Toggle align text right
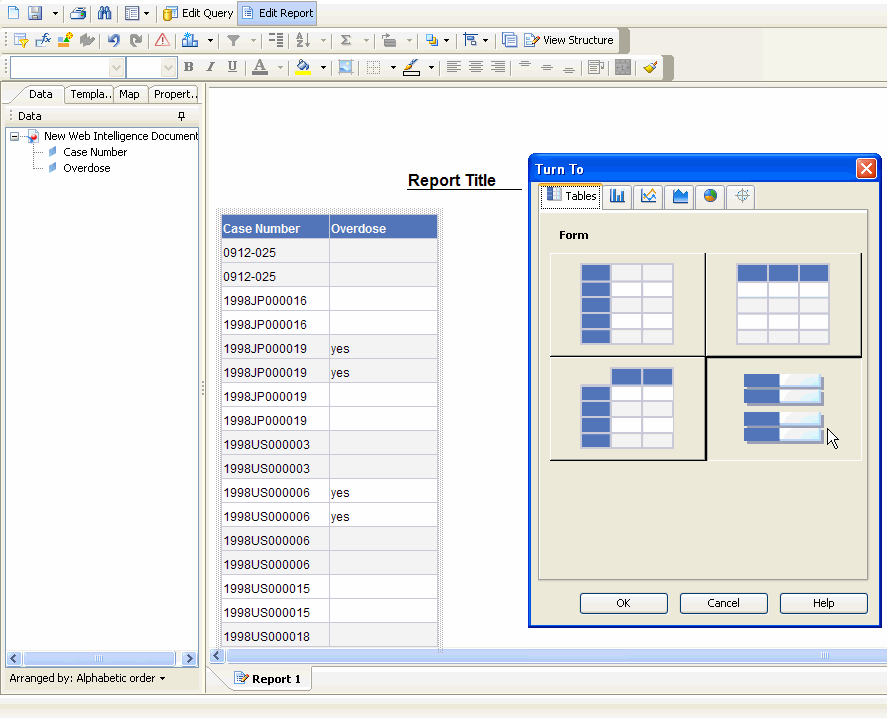The height and width of the screenshot is (718, 887). (498, 67)
